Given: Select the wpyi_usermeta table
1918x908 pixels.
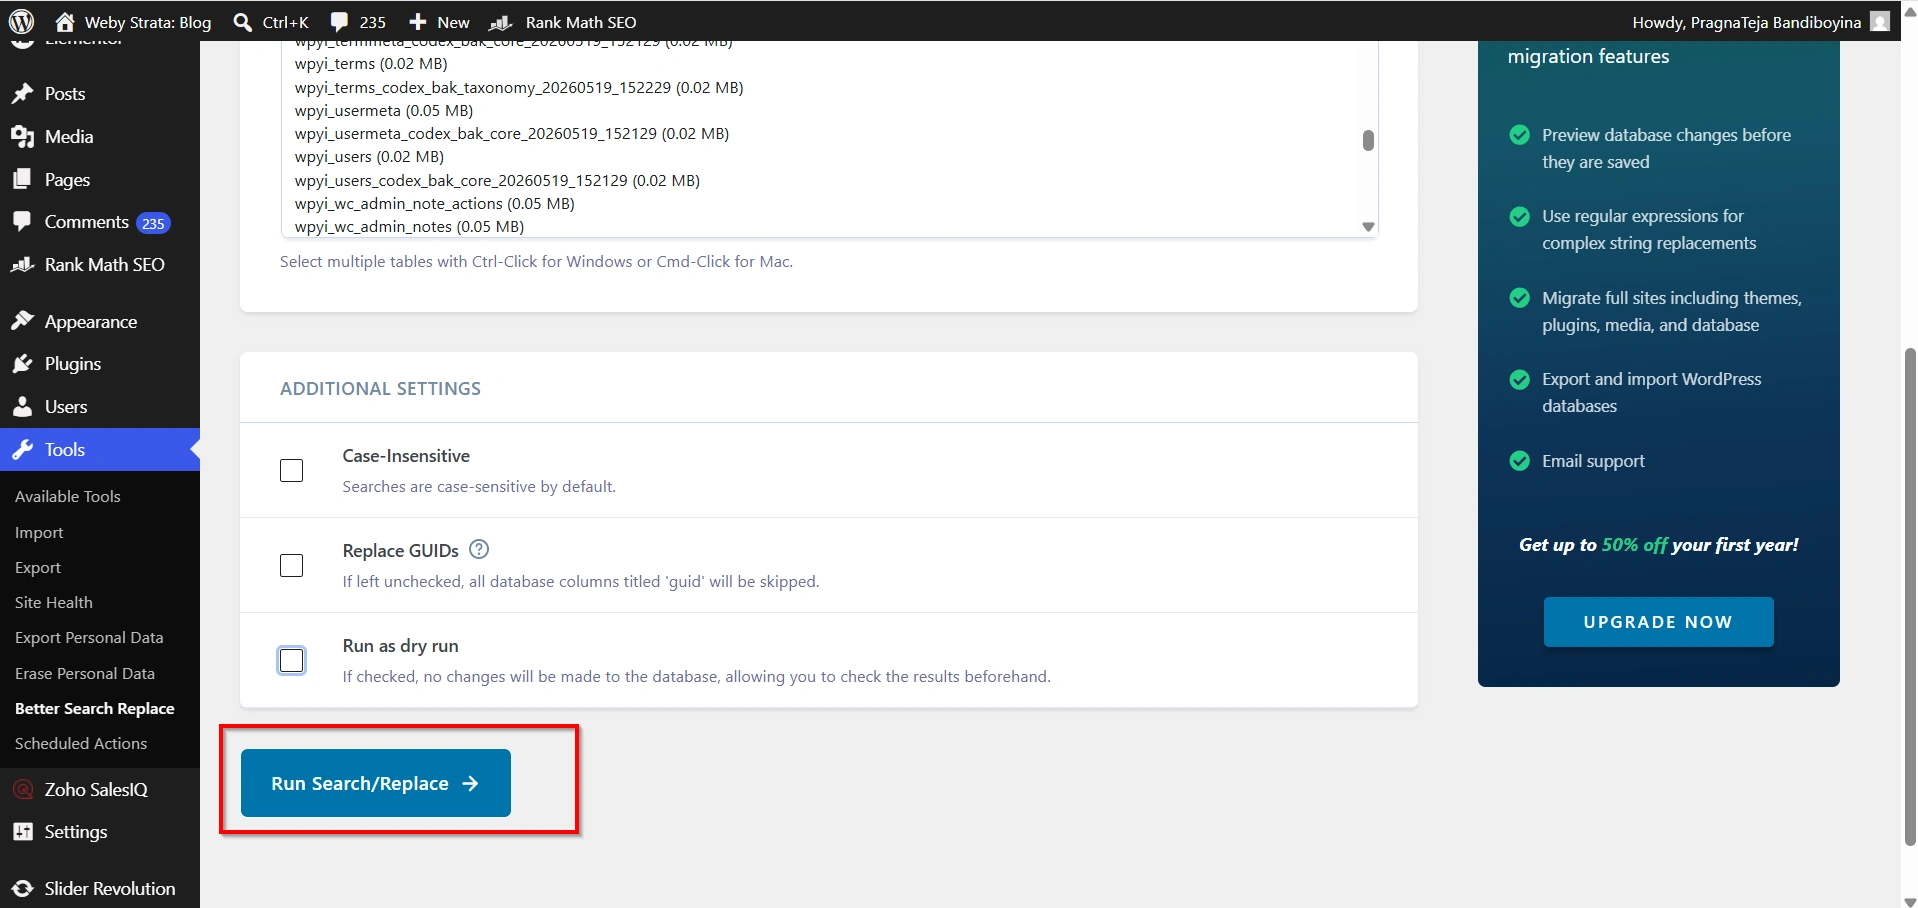Looking at the screenshot, I should [384, 110].
